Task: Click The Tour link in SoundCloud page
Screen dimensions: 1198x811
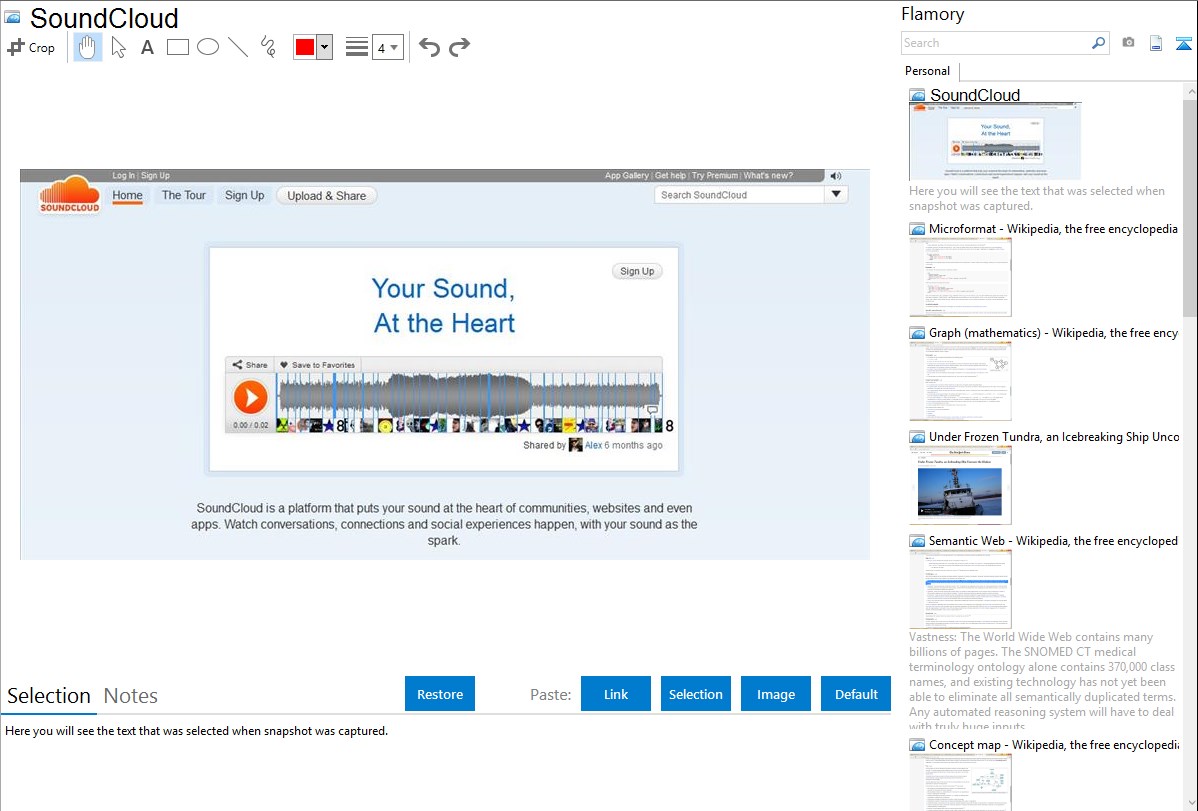Action: (183, 195)
